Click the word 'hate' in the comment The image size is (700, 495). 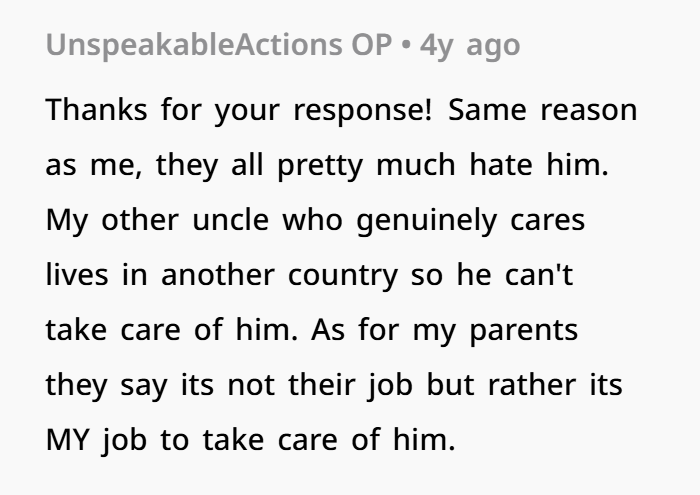(x=501, y=165)
